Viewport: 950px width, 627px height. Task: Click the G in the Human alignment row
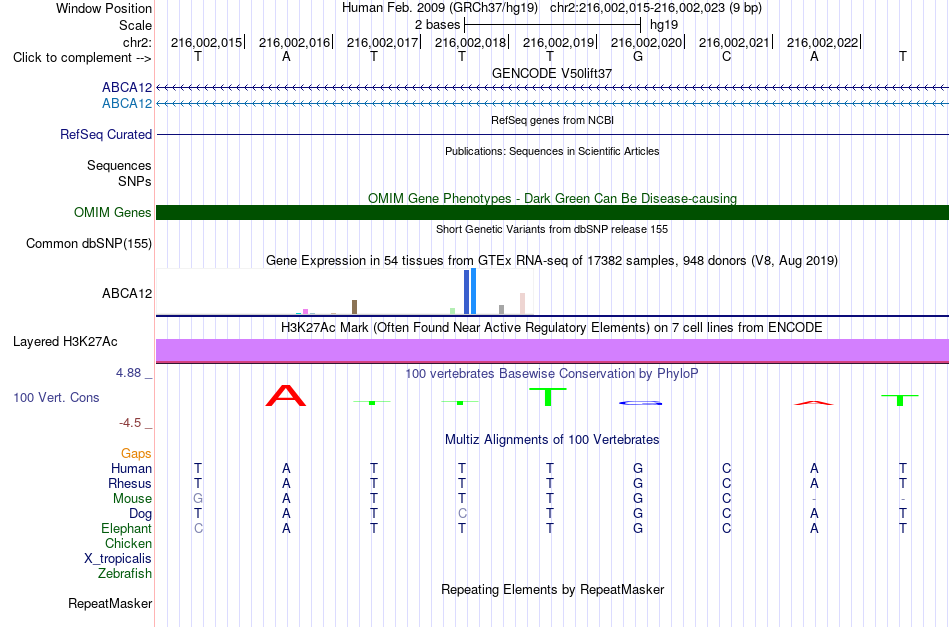pyautogui.click(x=638, y=468)
